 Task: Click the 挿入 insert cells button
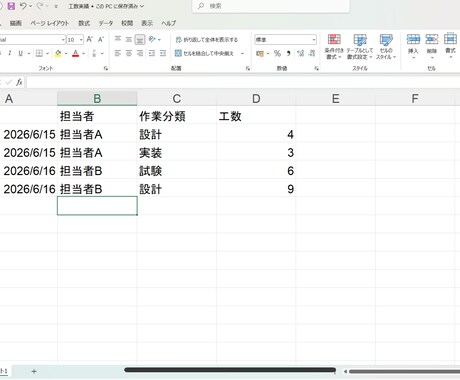tap(413, 46)
